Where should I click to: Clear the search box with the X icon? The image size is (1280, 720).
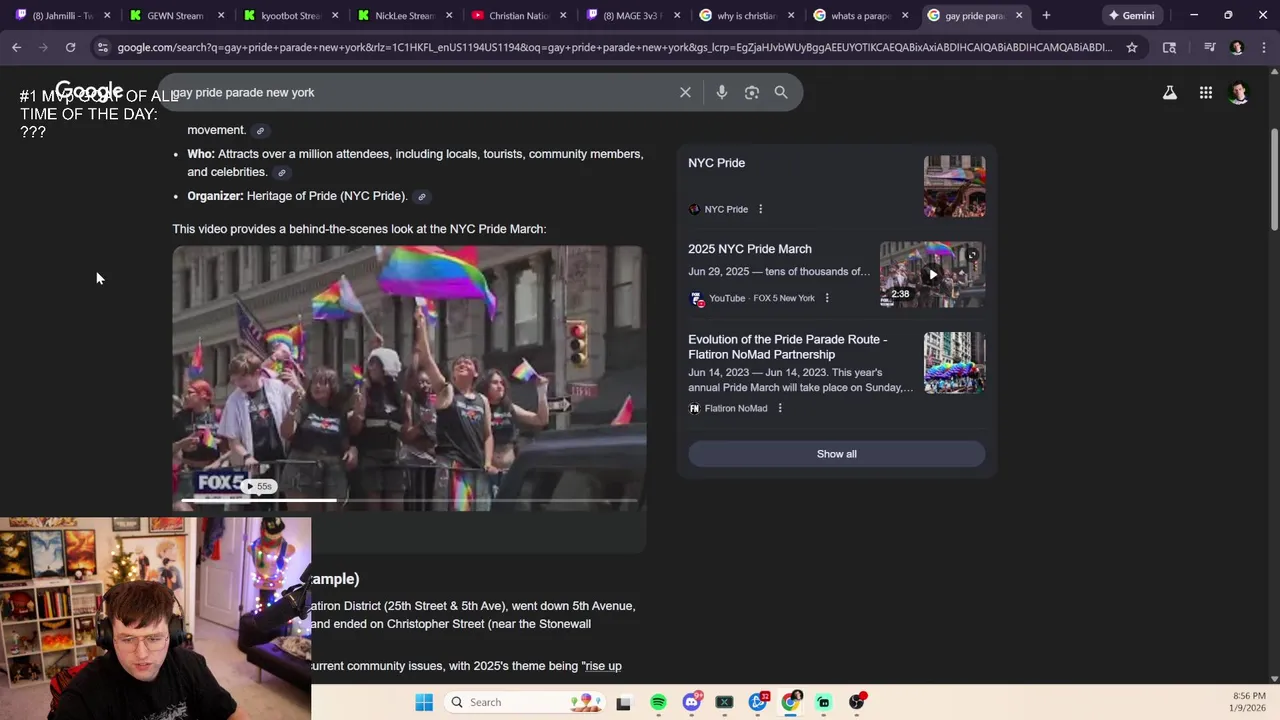coord(685,92)
